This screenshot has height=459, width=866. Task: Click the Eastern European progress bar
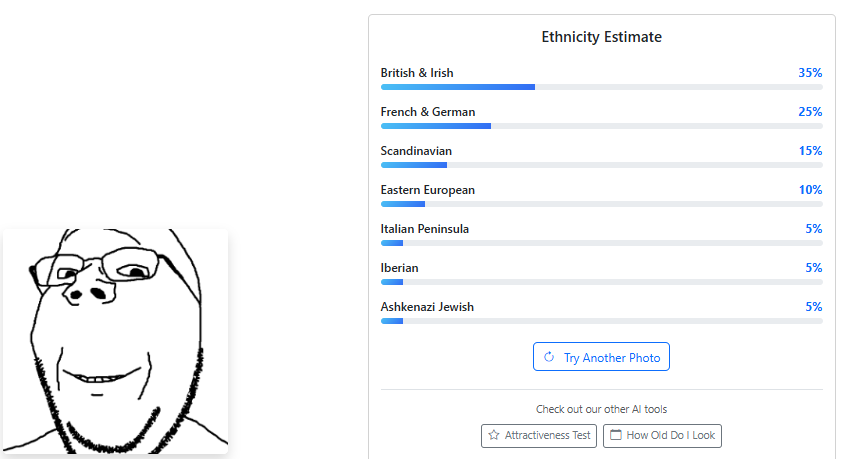pyautogui.click(x=601, y=204)
